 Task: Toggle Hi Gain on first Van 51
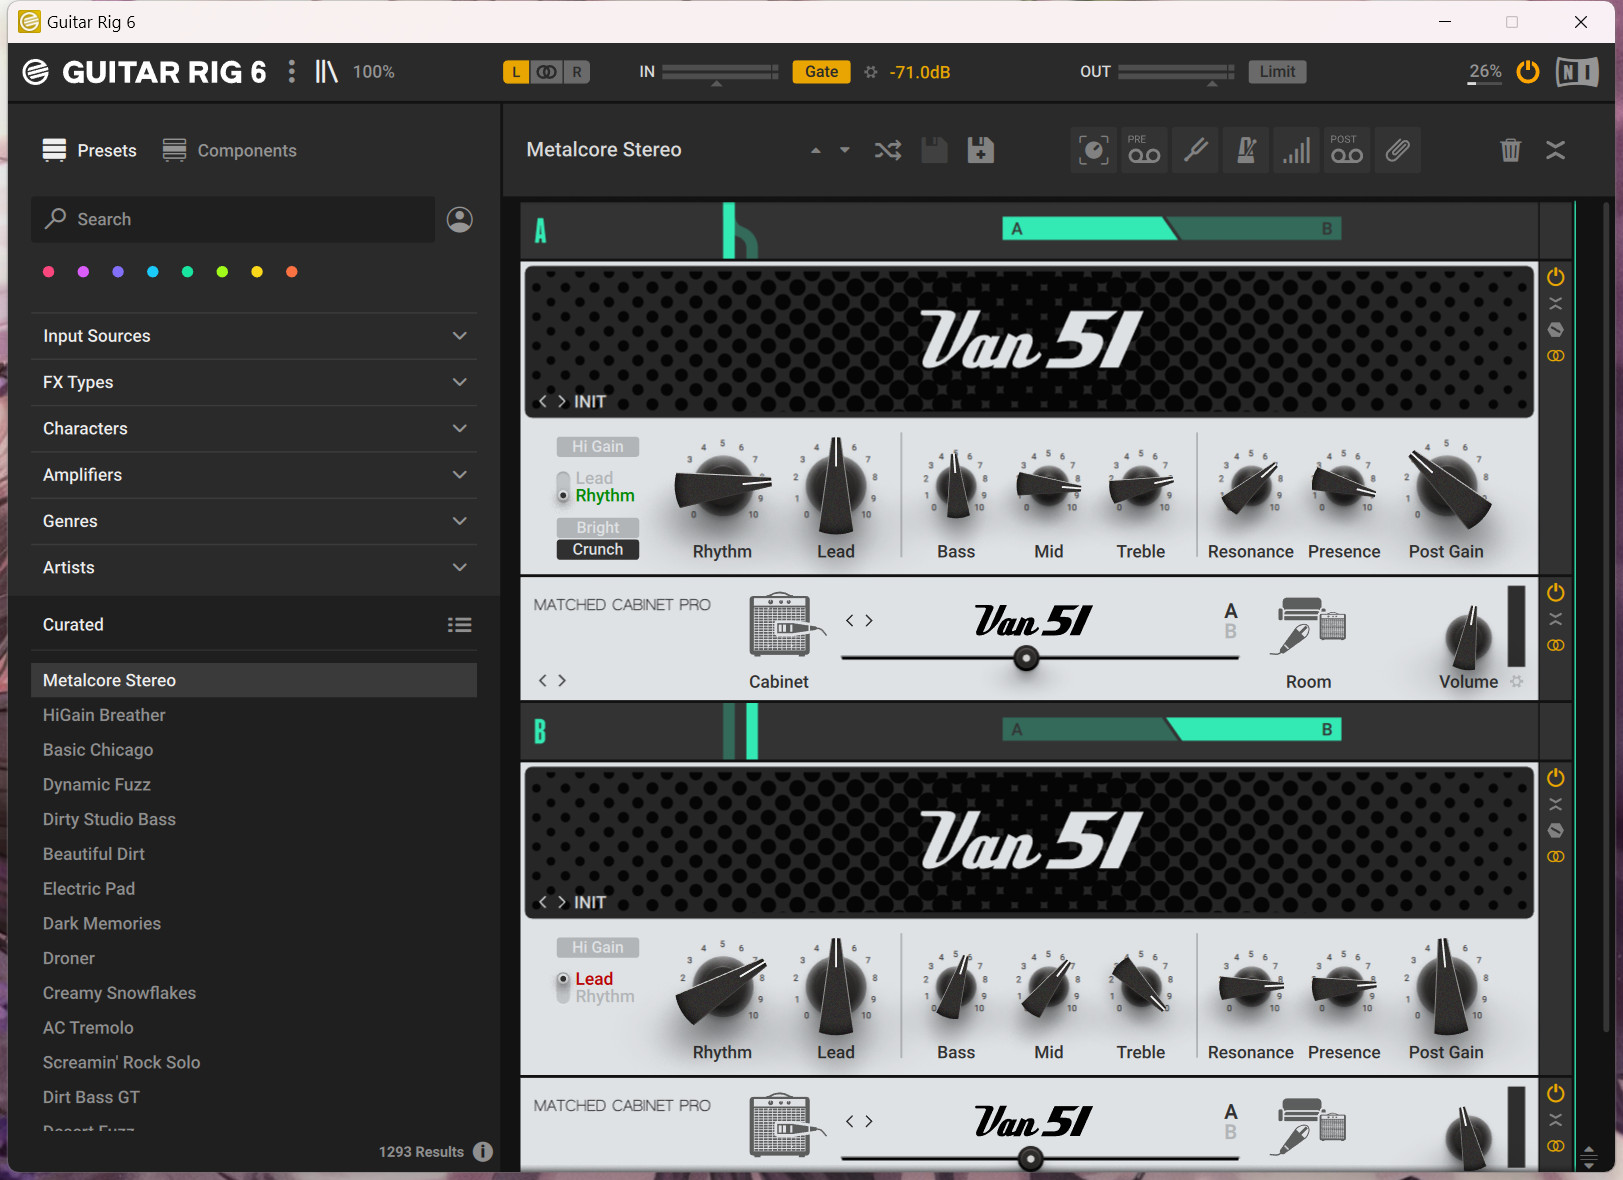point(597,447)
